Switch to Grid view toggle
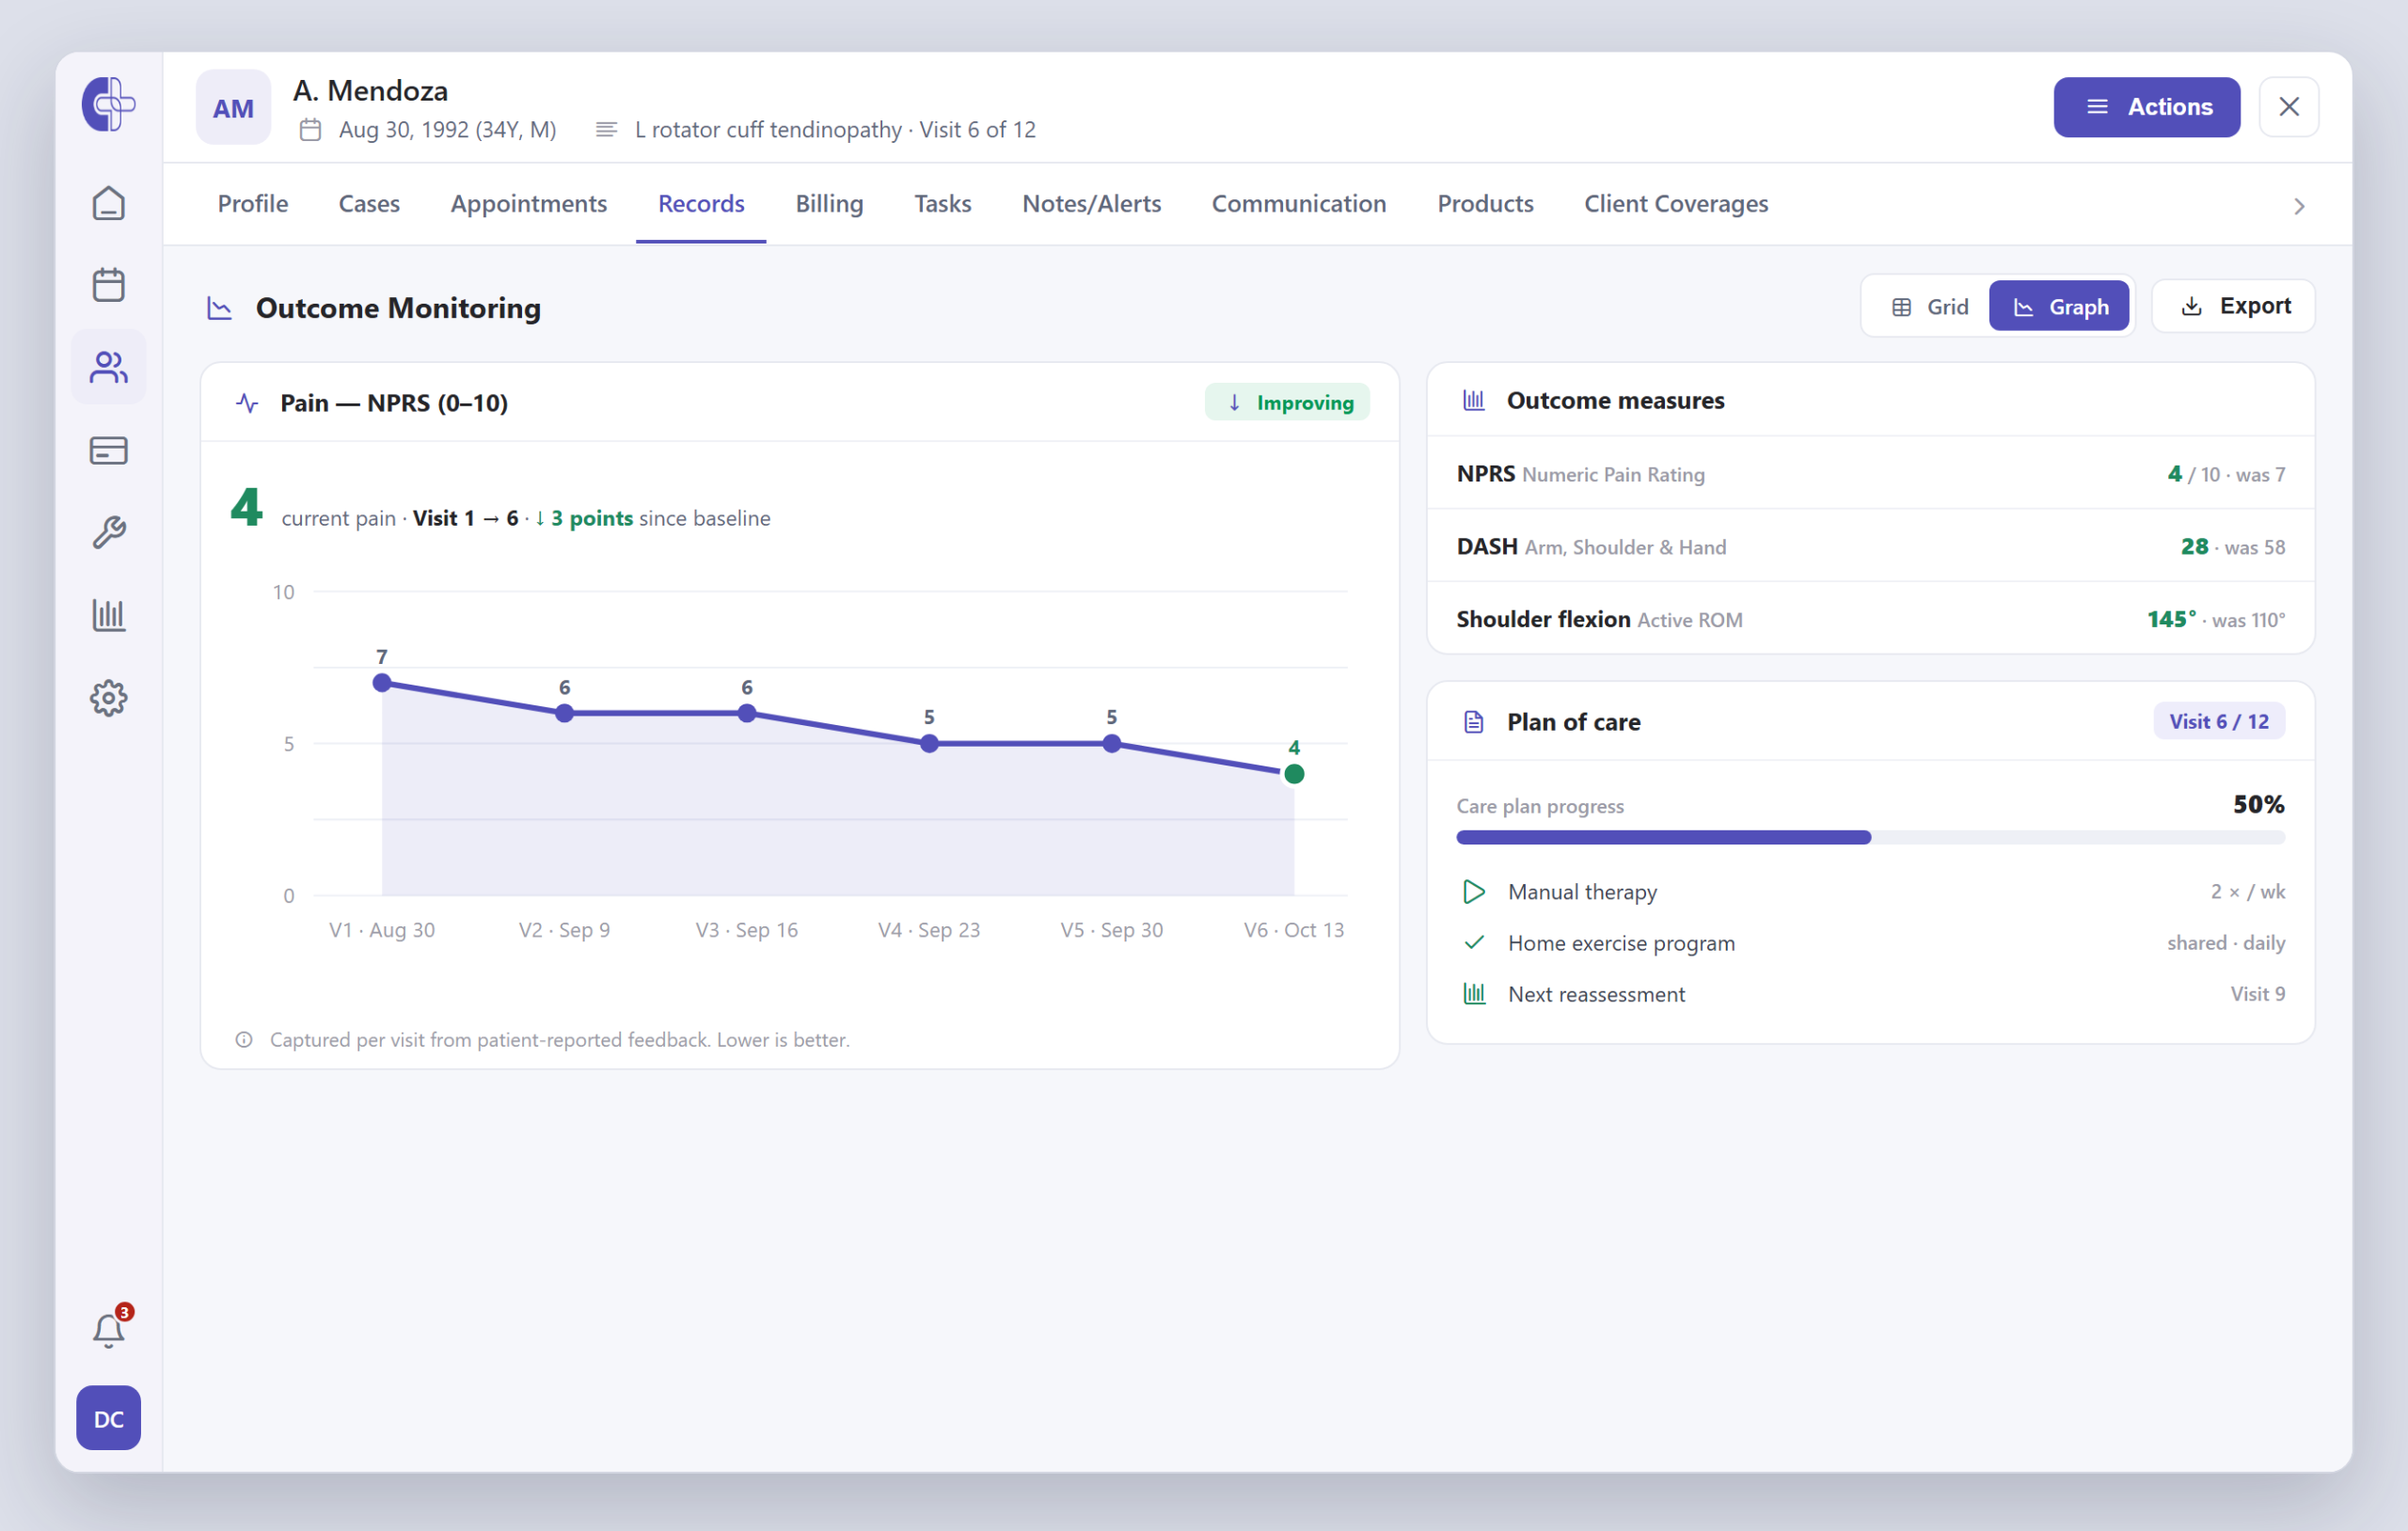This screenshot has height=1531, width=2408. (1930, 307)
